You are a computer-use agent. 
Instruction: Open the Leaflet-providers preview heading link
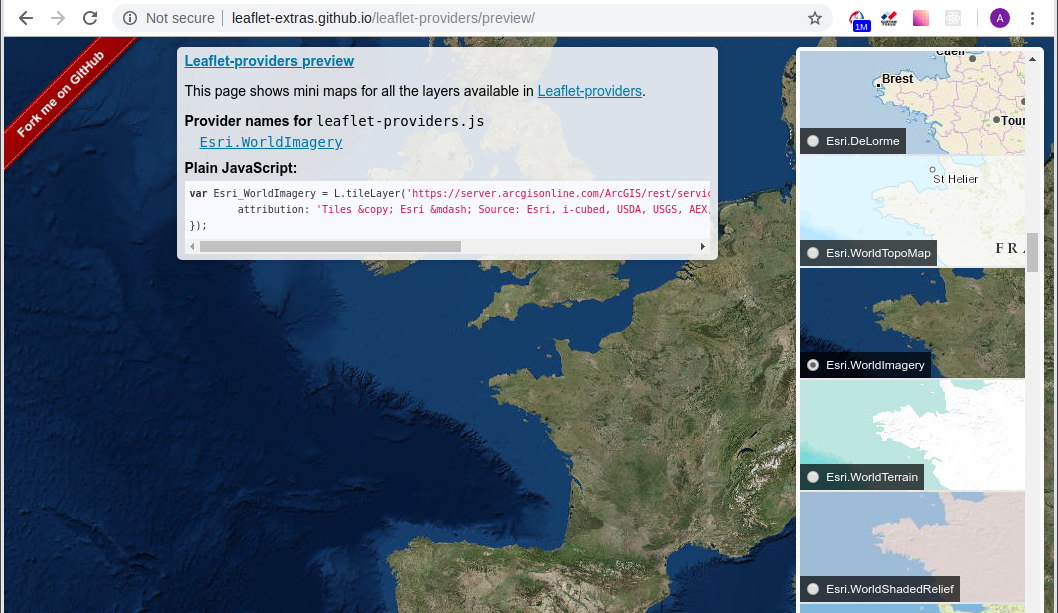269,61
